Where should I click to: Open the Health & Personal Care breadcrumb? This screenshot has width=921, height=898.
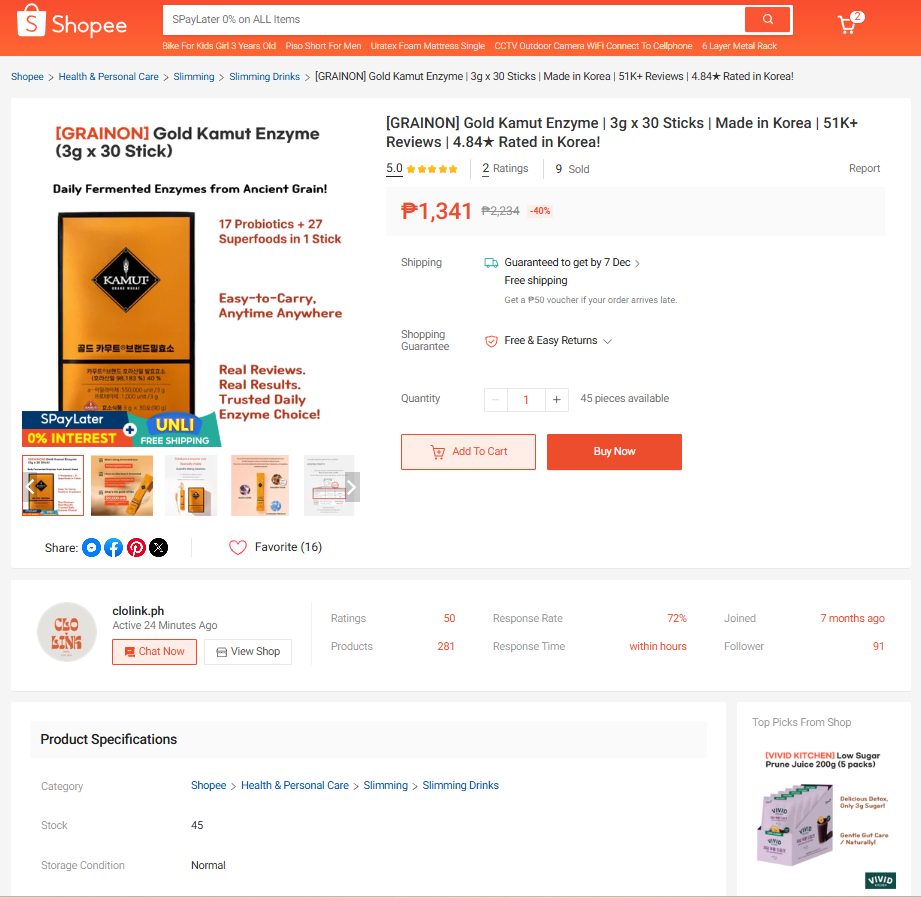109,76
